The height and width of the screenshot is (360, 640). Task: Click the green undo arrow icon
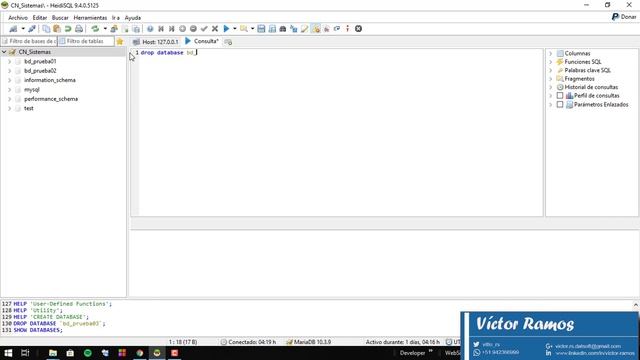tap(68, 29)
